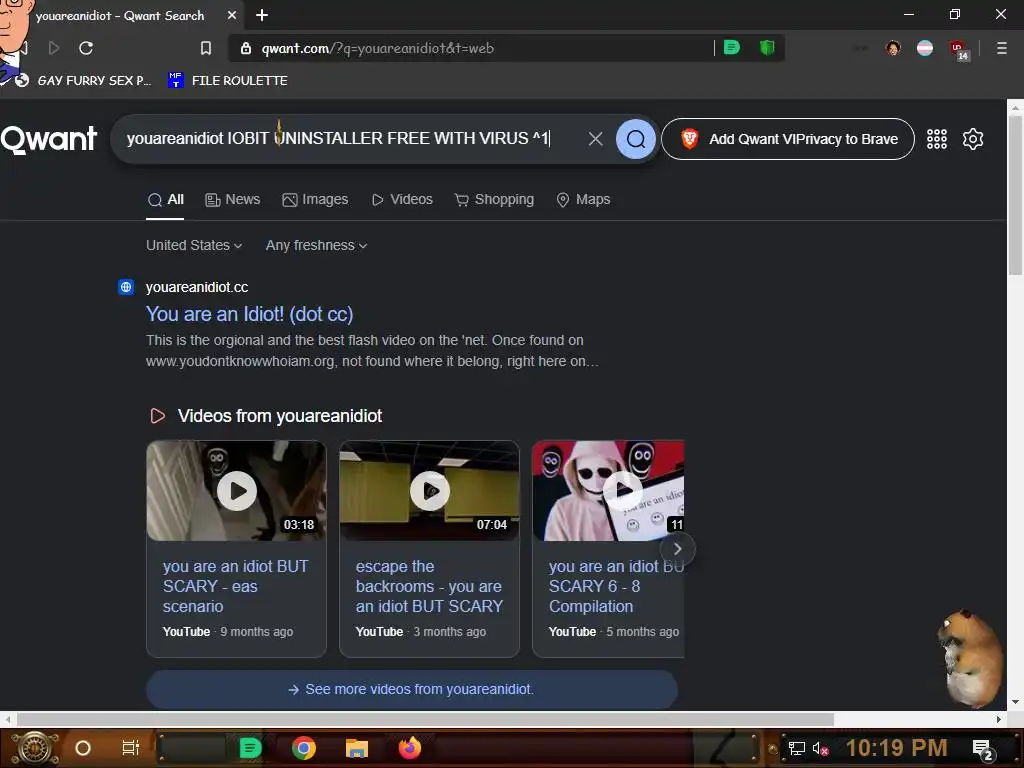The height and width of the screenshot is (768, 1024).
Task: Click the horizontal page scrollbar
Action: (425, 719)
